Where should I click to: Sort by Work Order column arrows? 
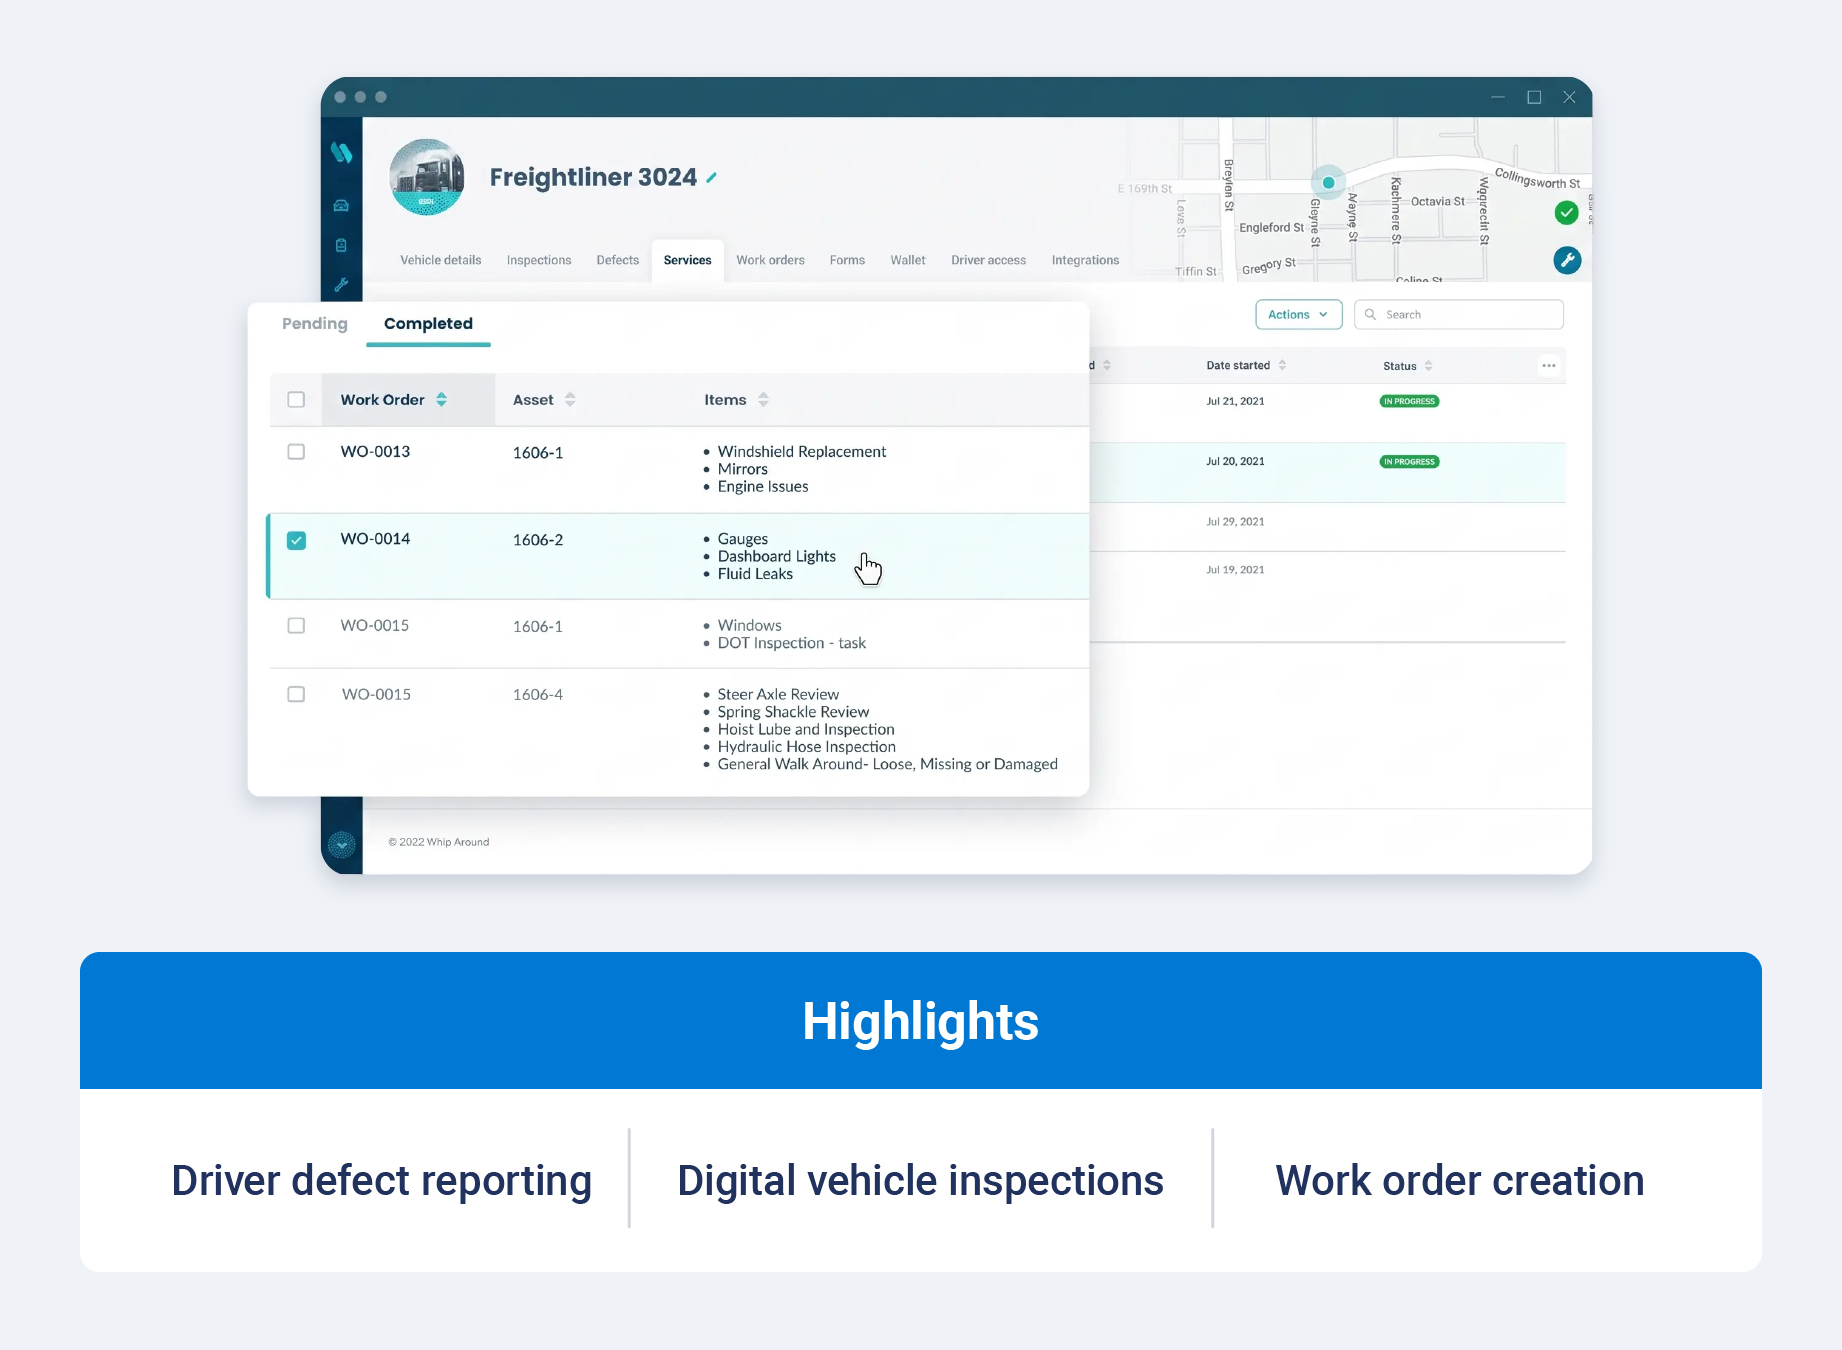pyautogui.click(x=441, y=399)
